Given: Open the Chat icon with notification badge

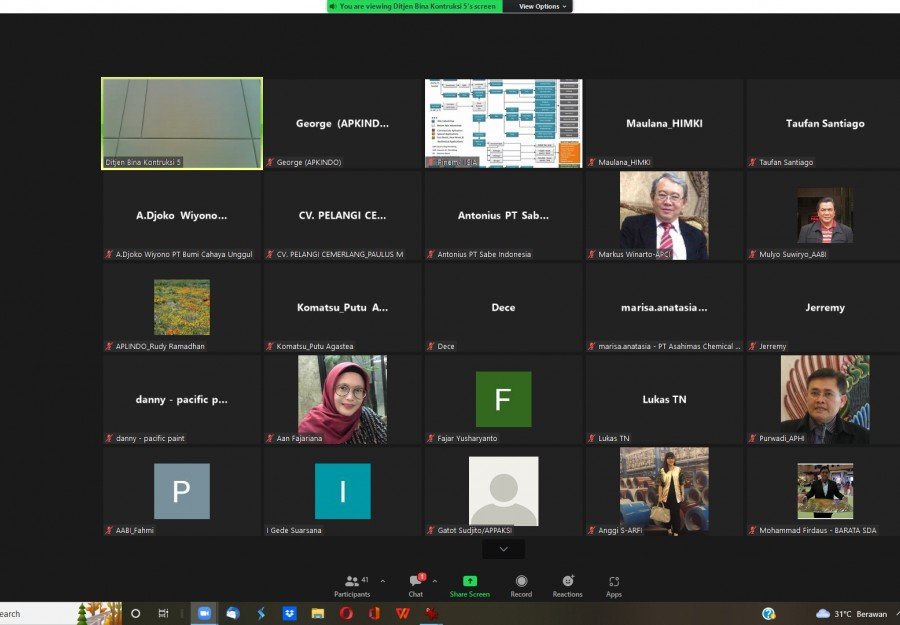Looking at the screenshot, I should pos(417,580).
